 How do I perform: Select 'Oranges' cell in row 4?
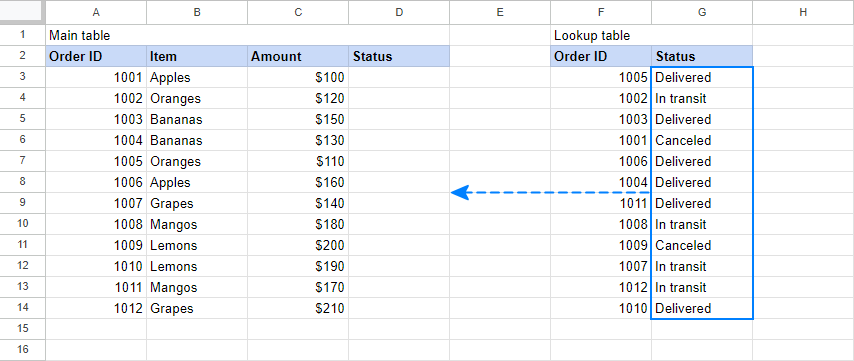click(x=197, y=99)
